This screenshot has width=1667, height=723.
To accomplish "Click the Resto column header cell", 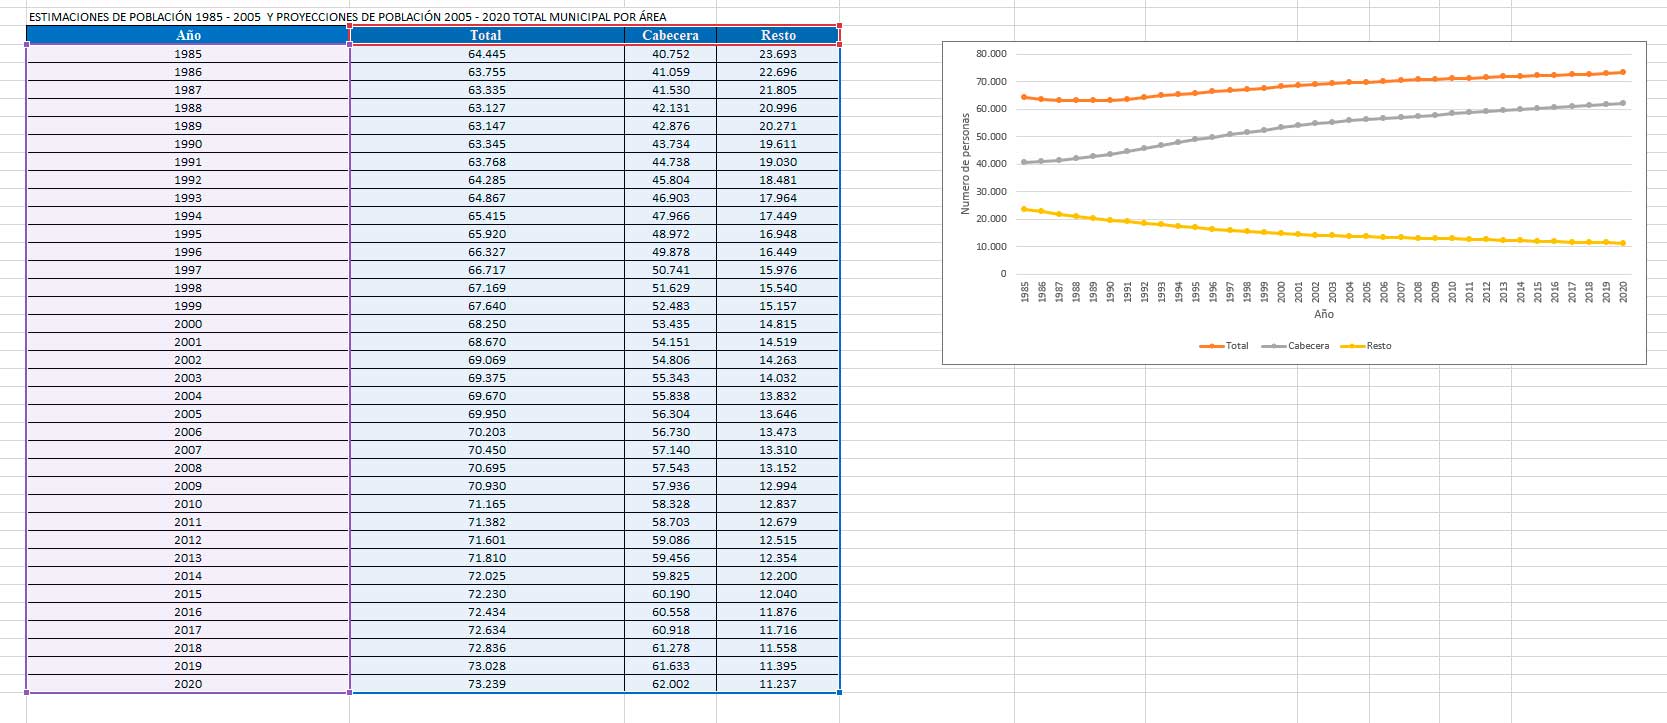I will click(778, 35).
